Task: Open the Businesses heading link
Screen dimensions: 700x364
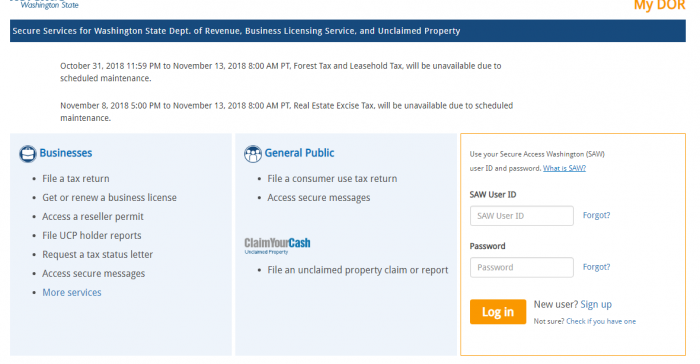Action: point(66,153)
